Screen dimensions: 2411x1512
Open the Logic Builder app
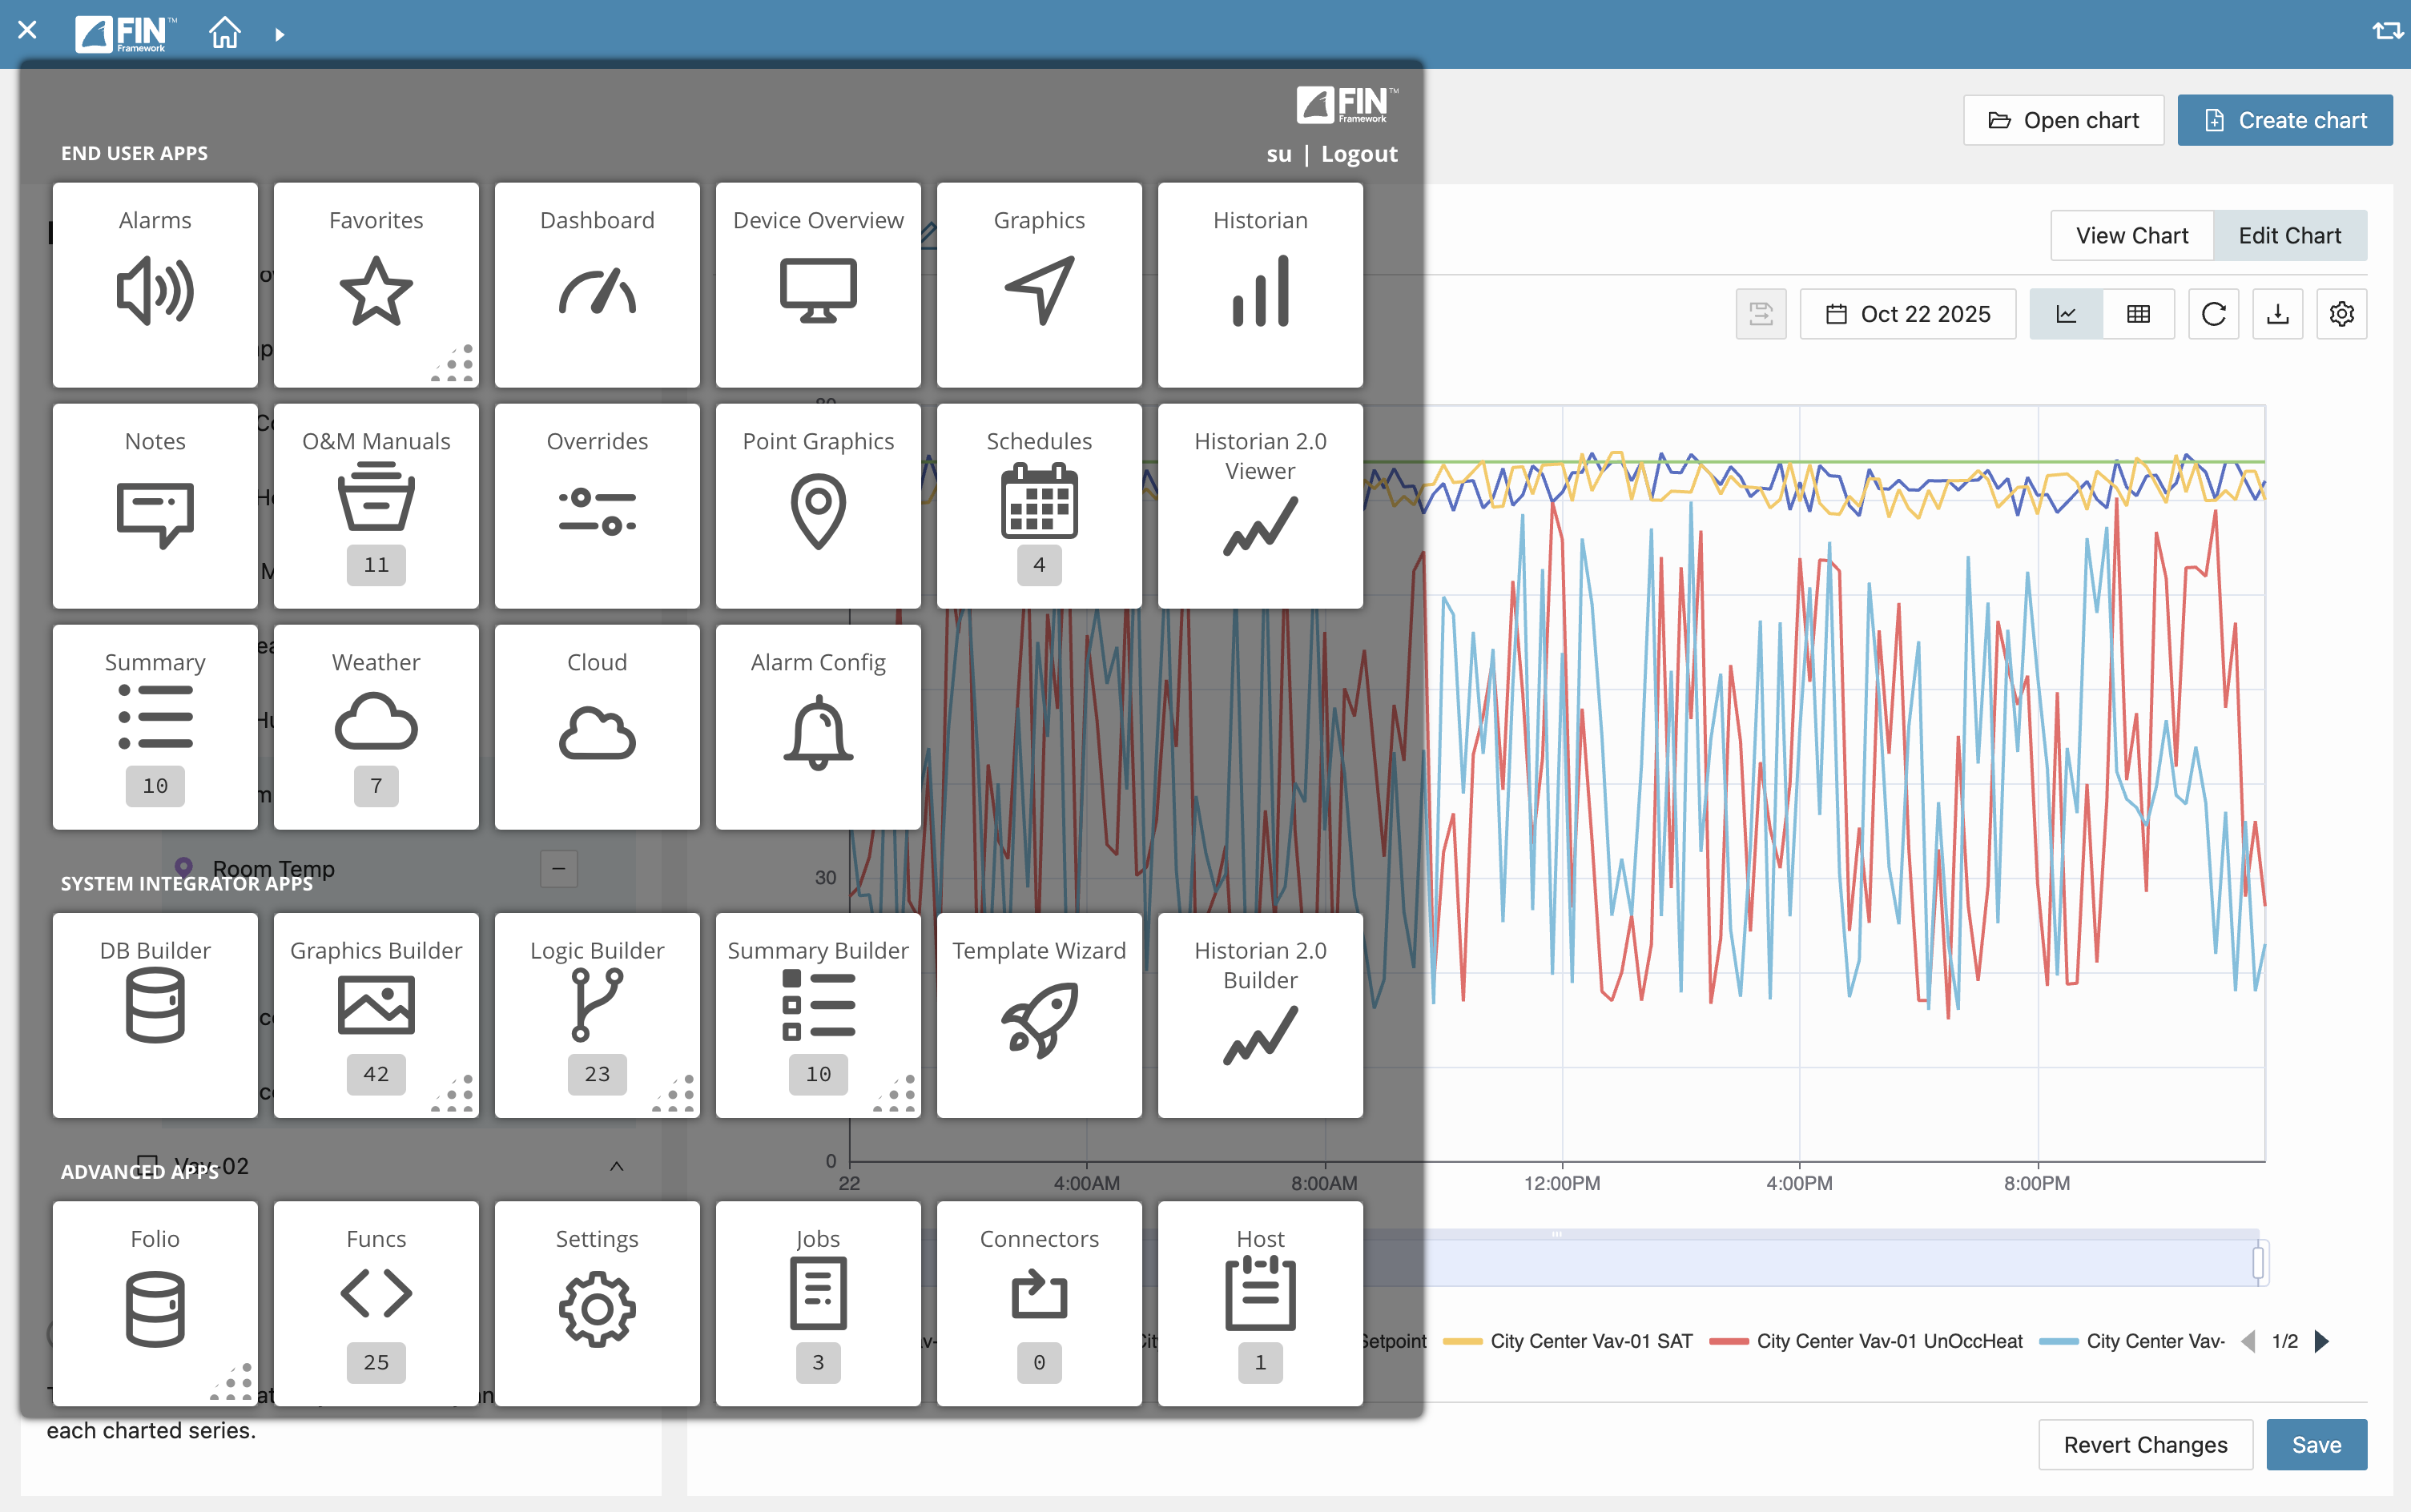pyautogui.click(x=597, y=1015)
